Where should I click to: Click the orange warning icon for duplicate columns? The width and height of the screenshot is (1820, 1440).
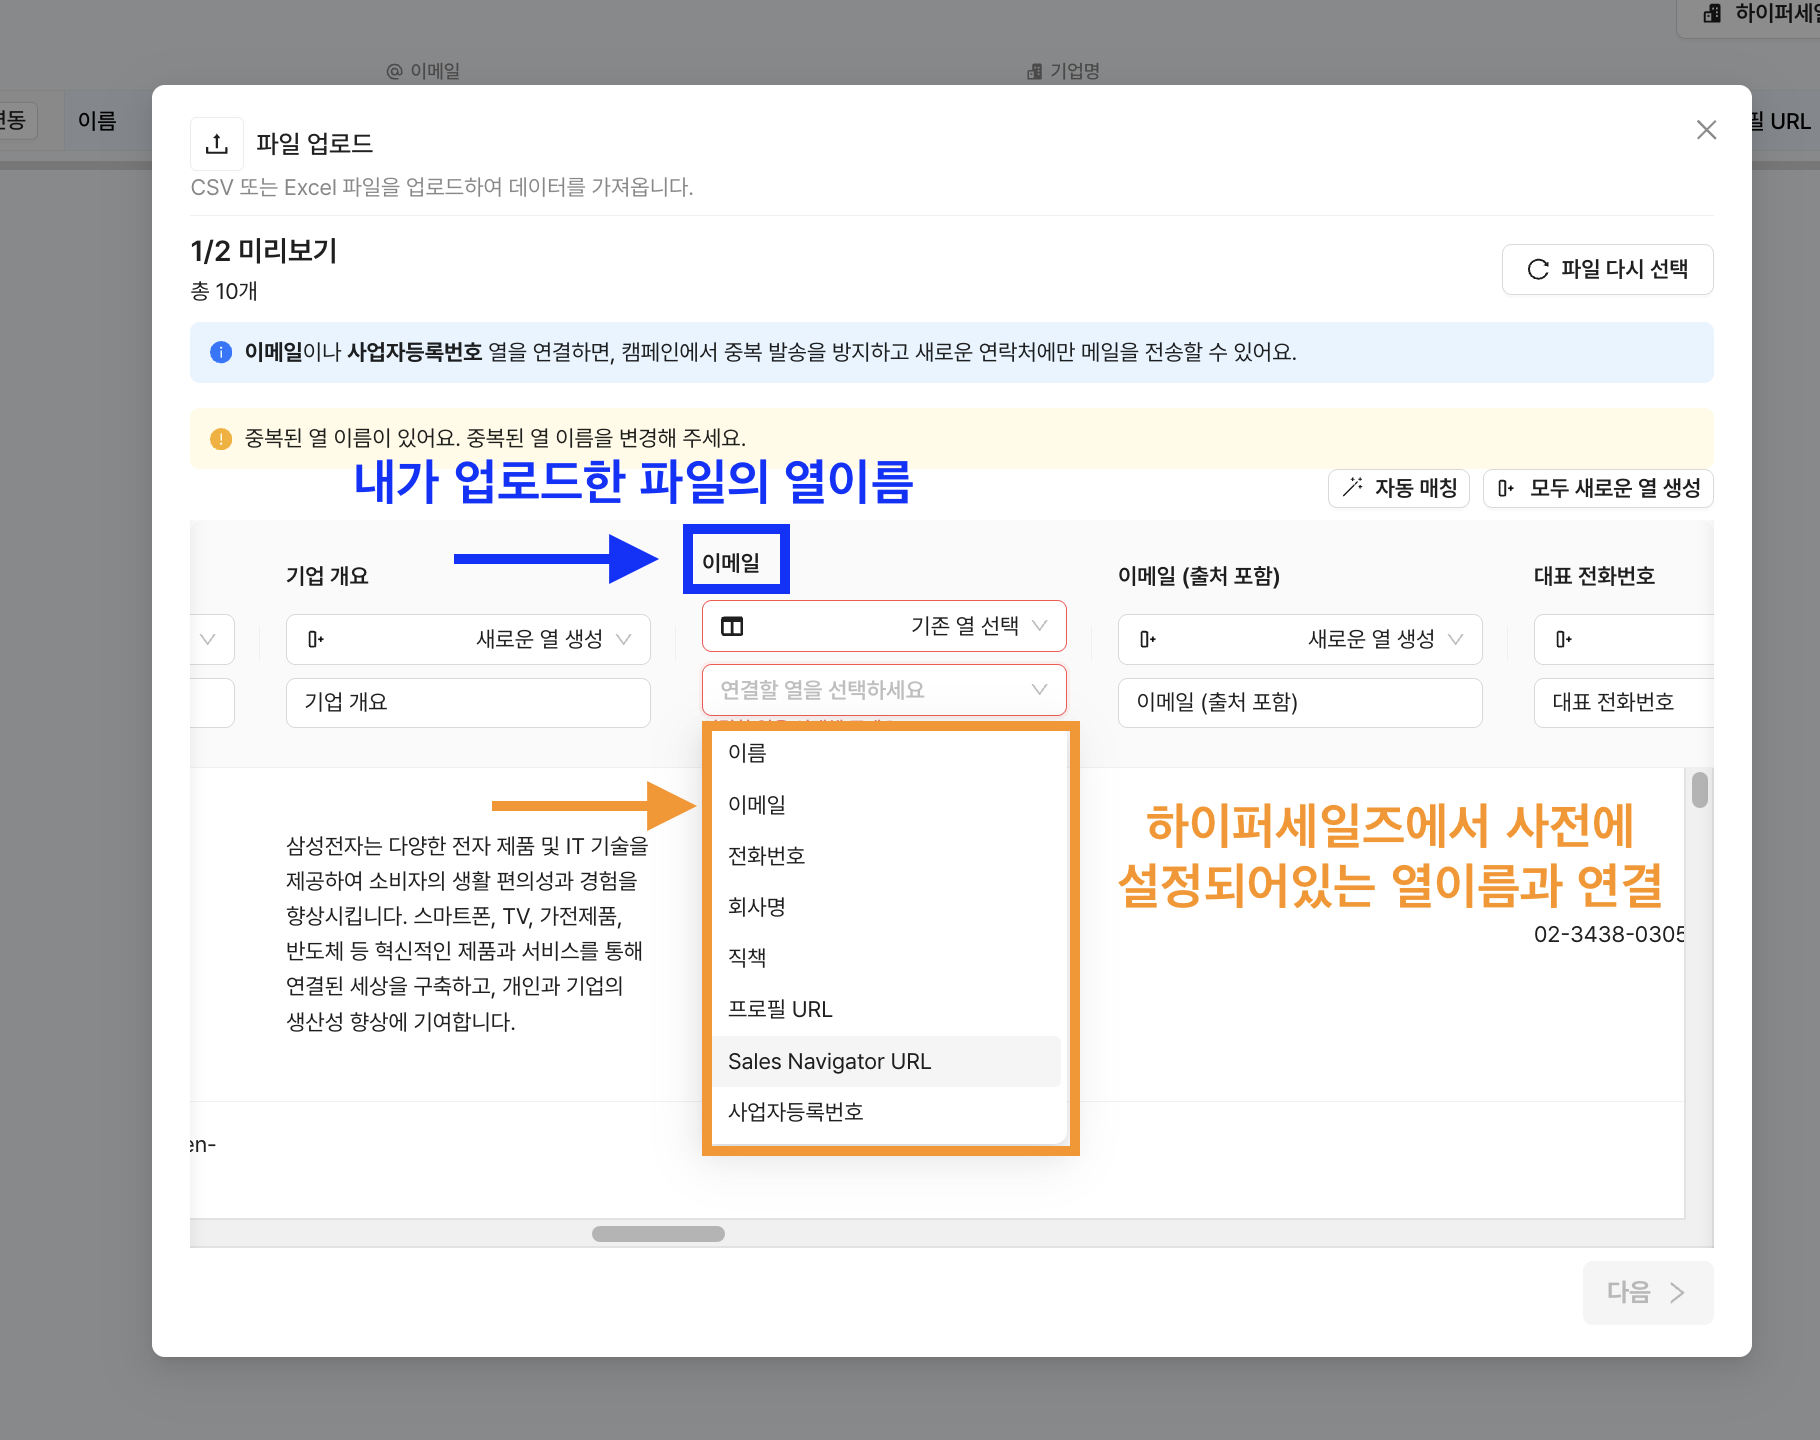pyautogui.click(x=221, y=439)
